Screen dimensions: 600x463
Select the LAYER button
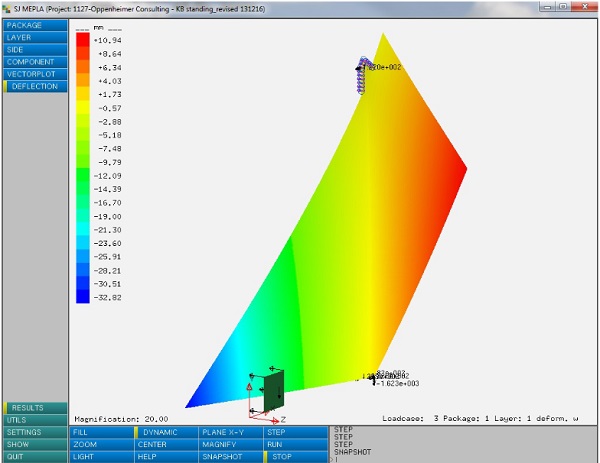(35, 37)
